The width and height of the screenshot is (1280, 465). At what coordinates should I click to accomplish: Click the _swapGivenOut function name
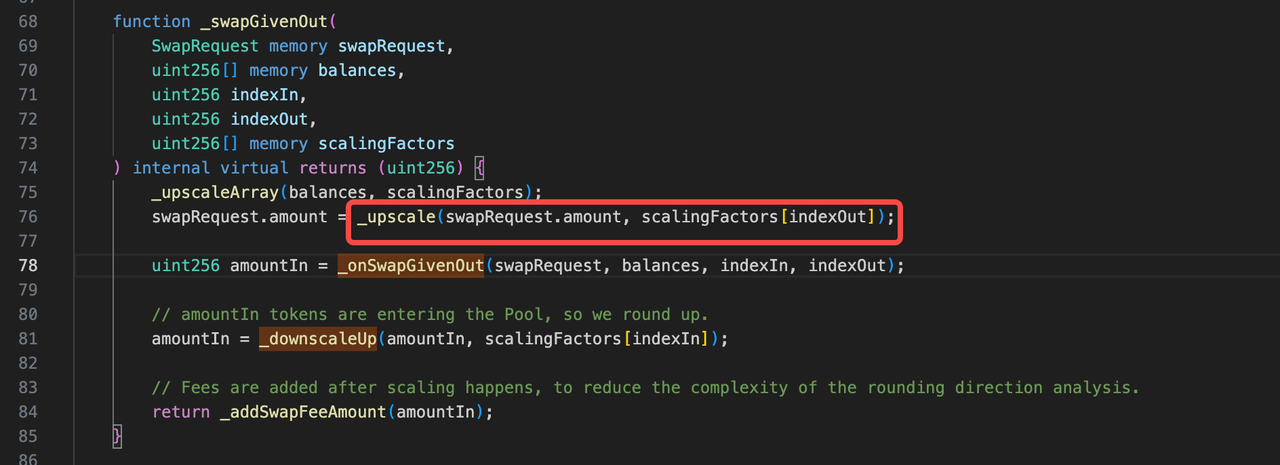[264, 21]
